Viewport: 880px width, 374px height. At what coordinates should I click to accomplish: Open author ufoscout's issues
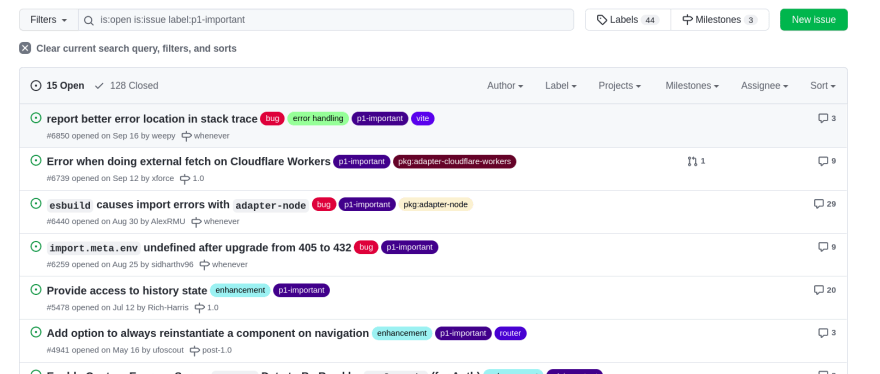pyautogui.click(x=168, y=350)
